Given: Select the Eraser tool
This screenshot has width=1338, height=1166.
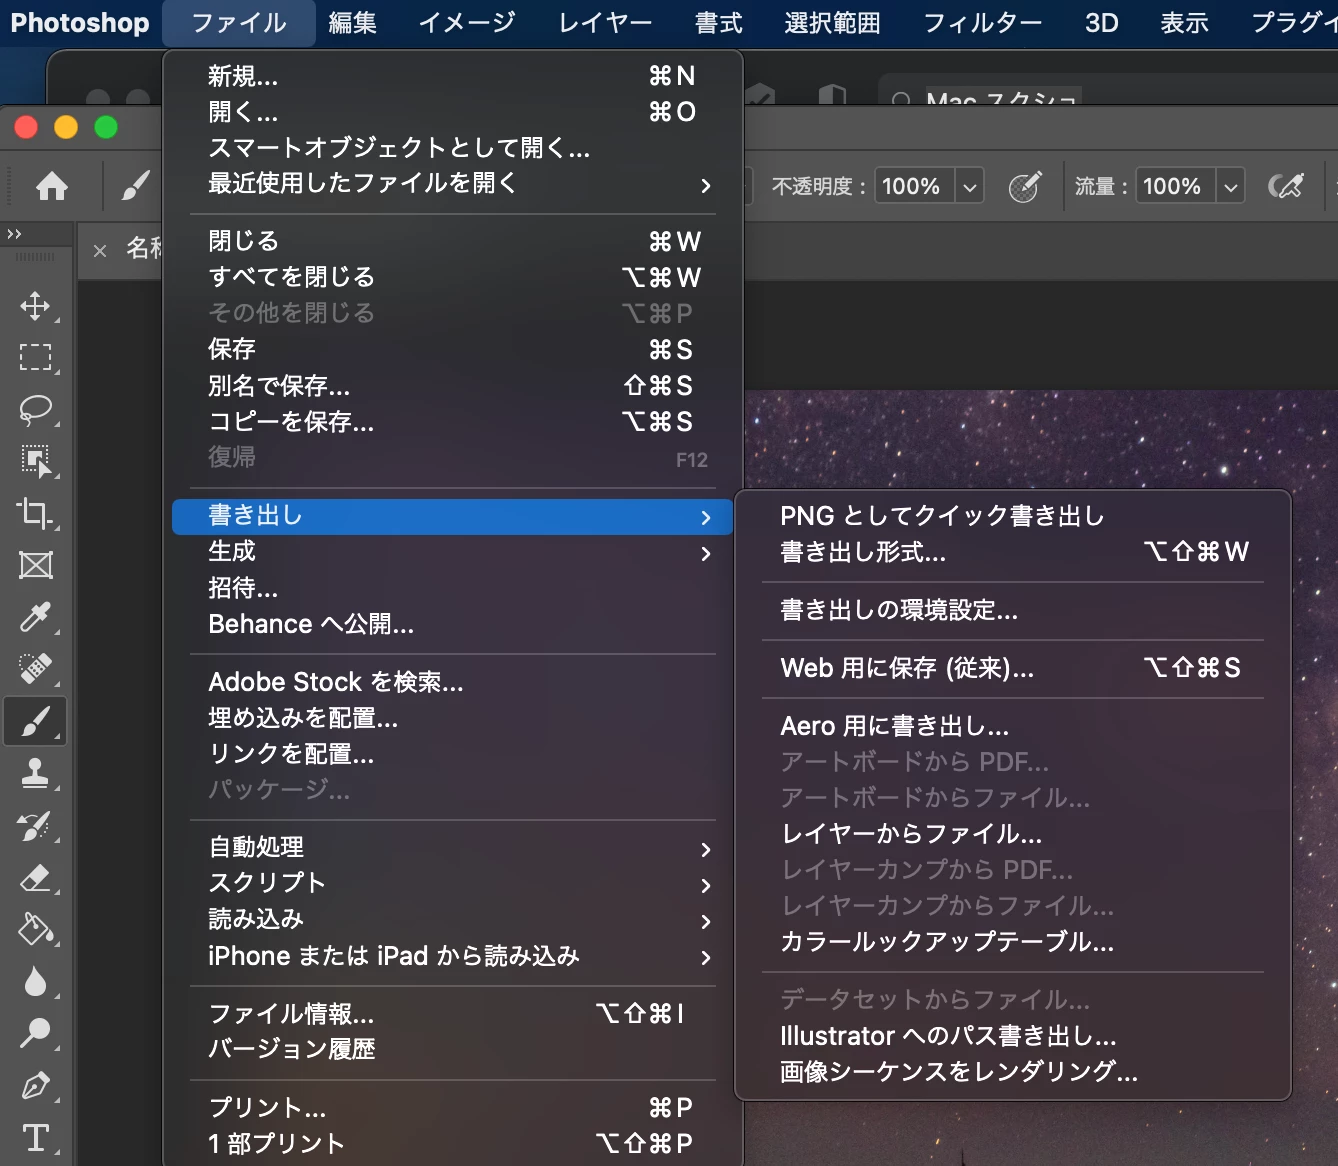Looking at the screenshot, I should point(35,878).
